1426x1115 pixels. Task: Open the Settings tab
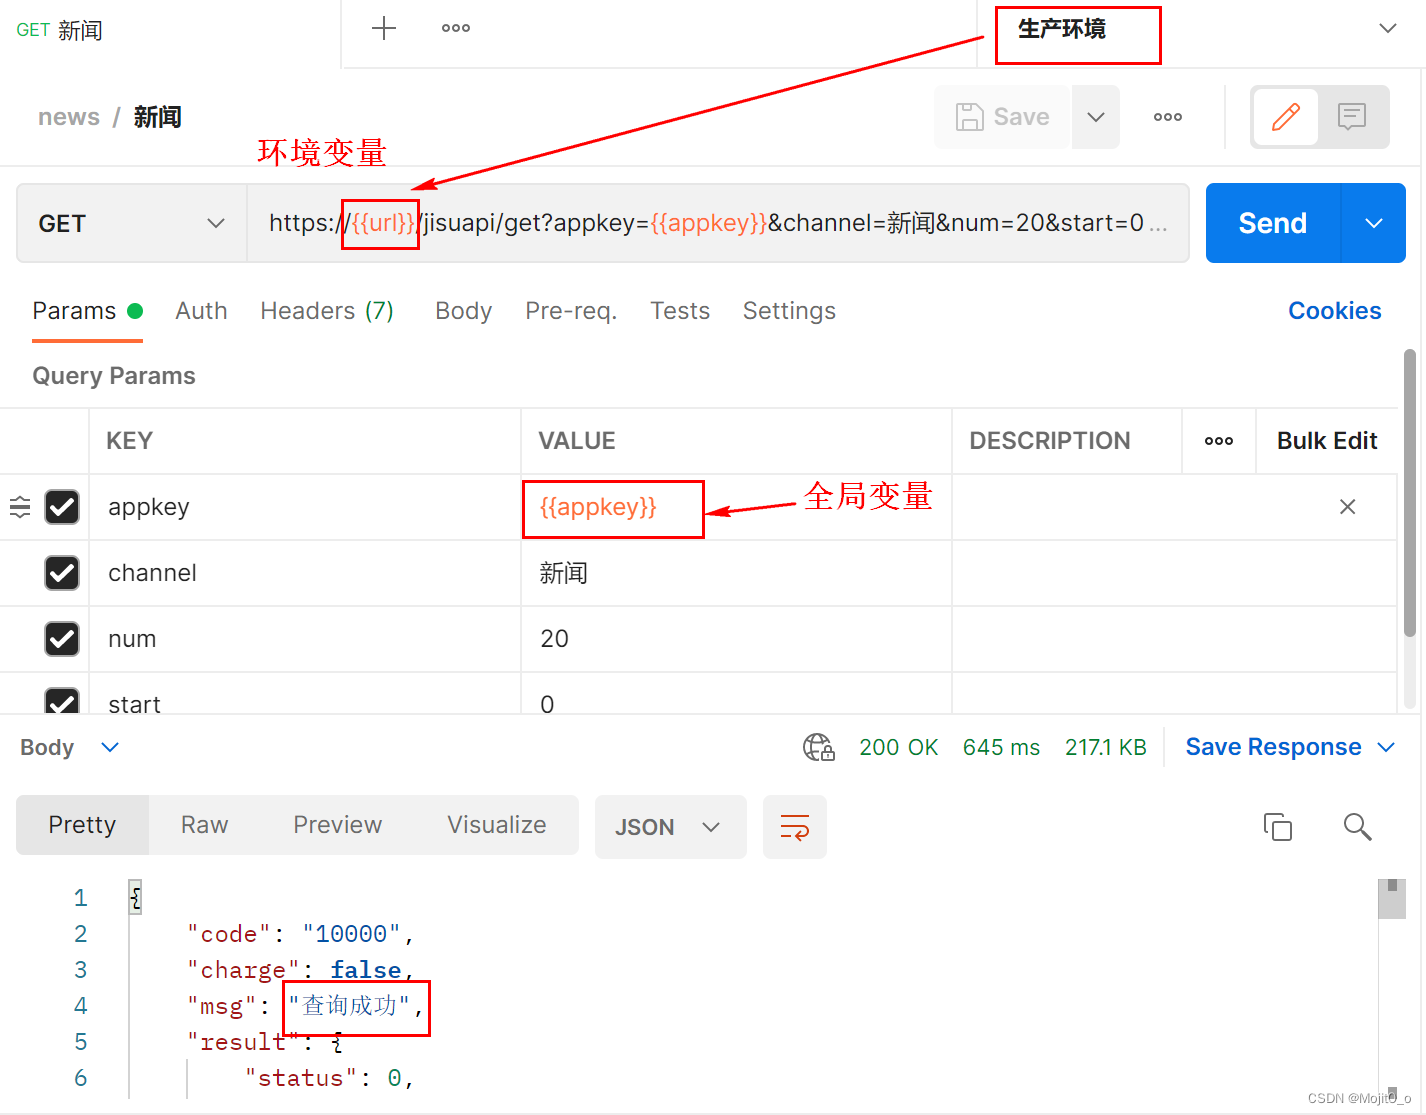click(789, 311)
